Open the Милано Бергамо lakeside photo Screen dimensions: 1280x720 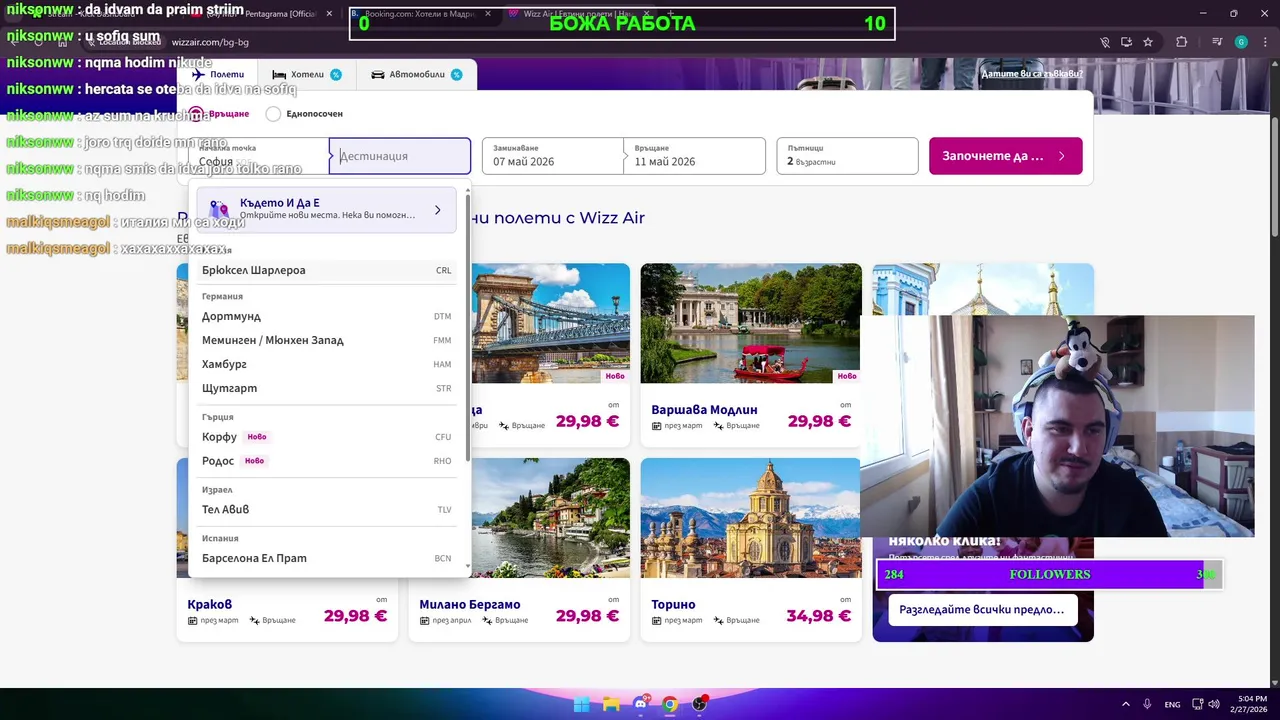(x=550, y=518)
